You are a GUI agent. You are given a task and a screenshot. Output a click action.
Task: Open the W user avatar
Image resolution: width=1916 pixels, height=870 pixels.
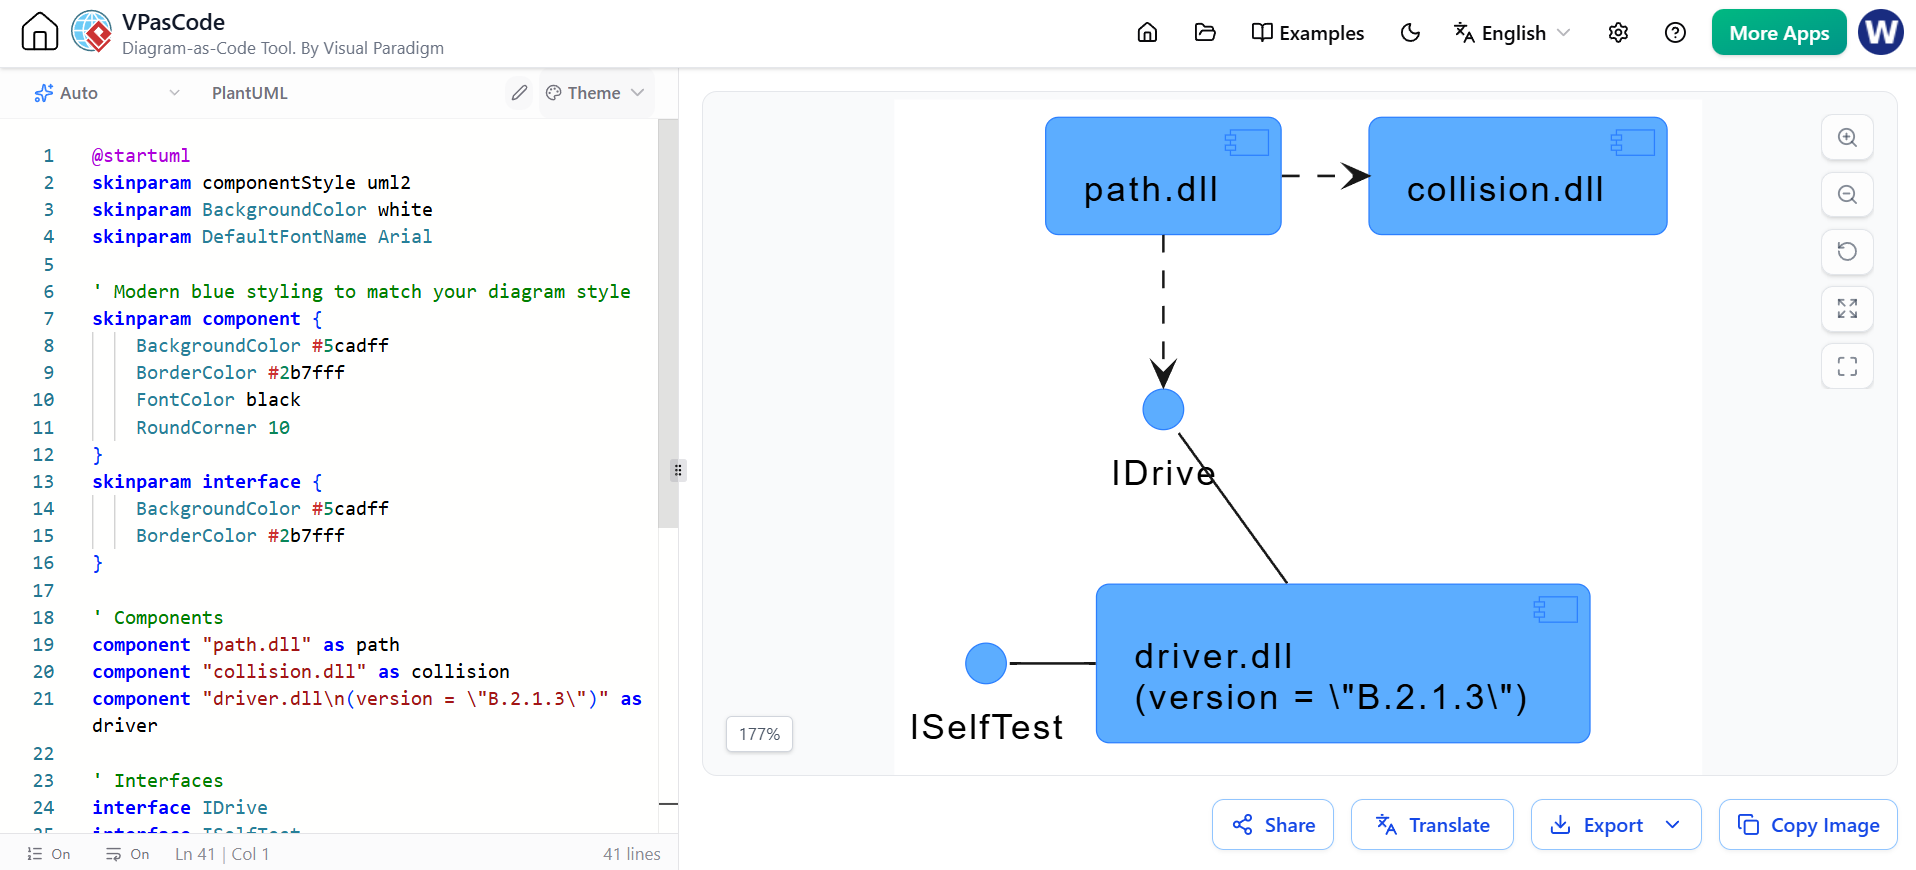[1881, 33]
